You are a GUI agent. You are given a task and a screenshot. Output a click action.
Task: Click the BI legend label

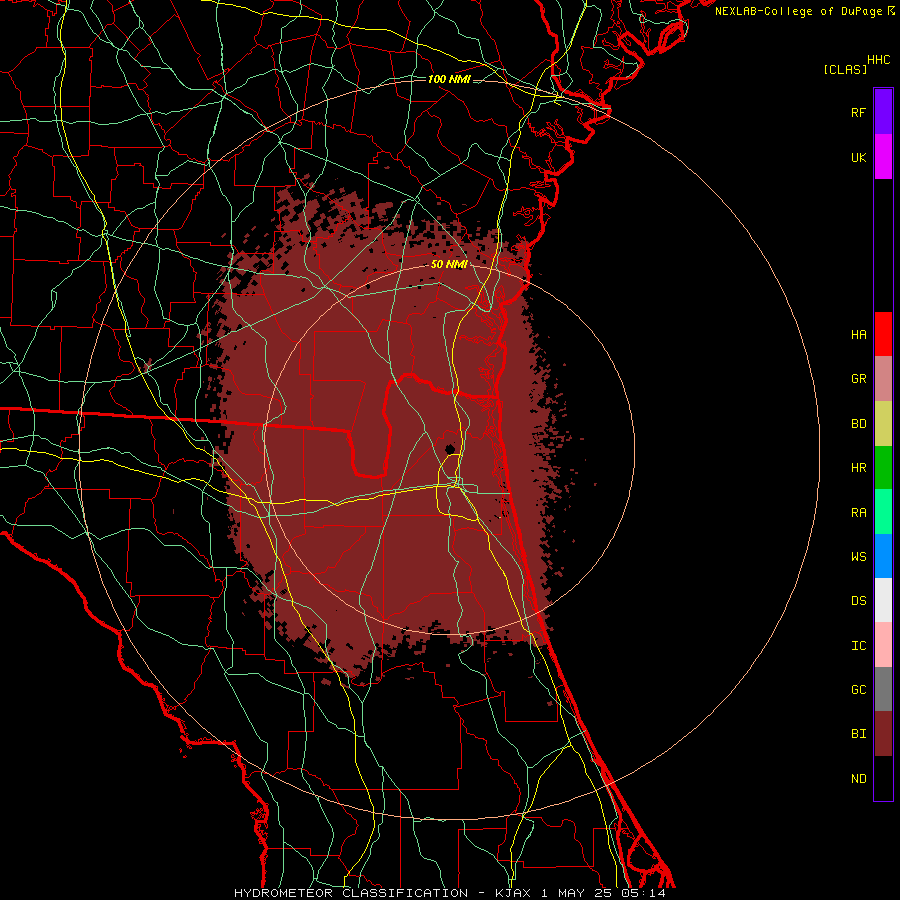click(859, 734)
